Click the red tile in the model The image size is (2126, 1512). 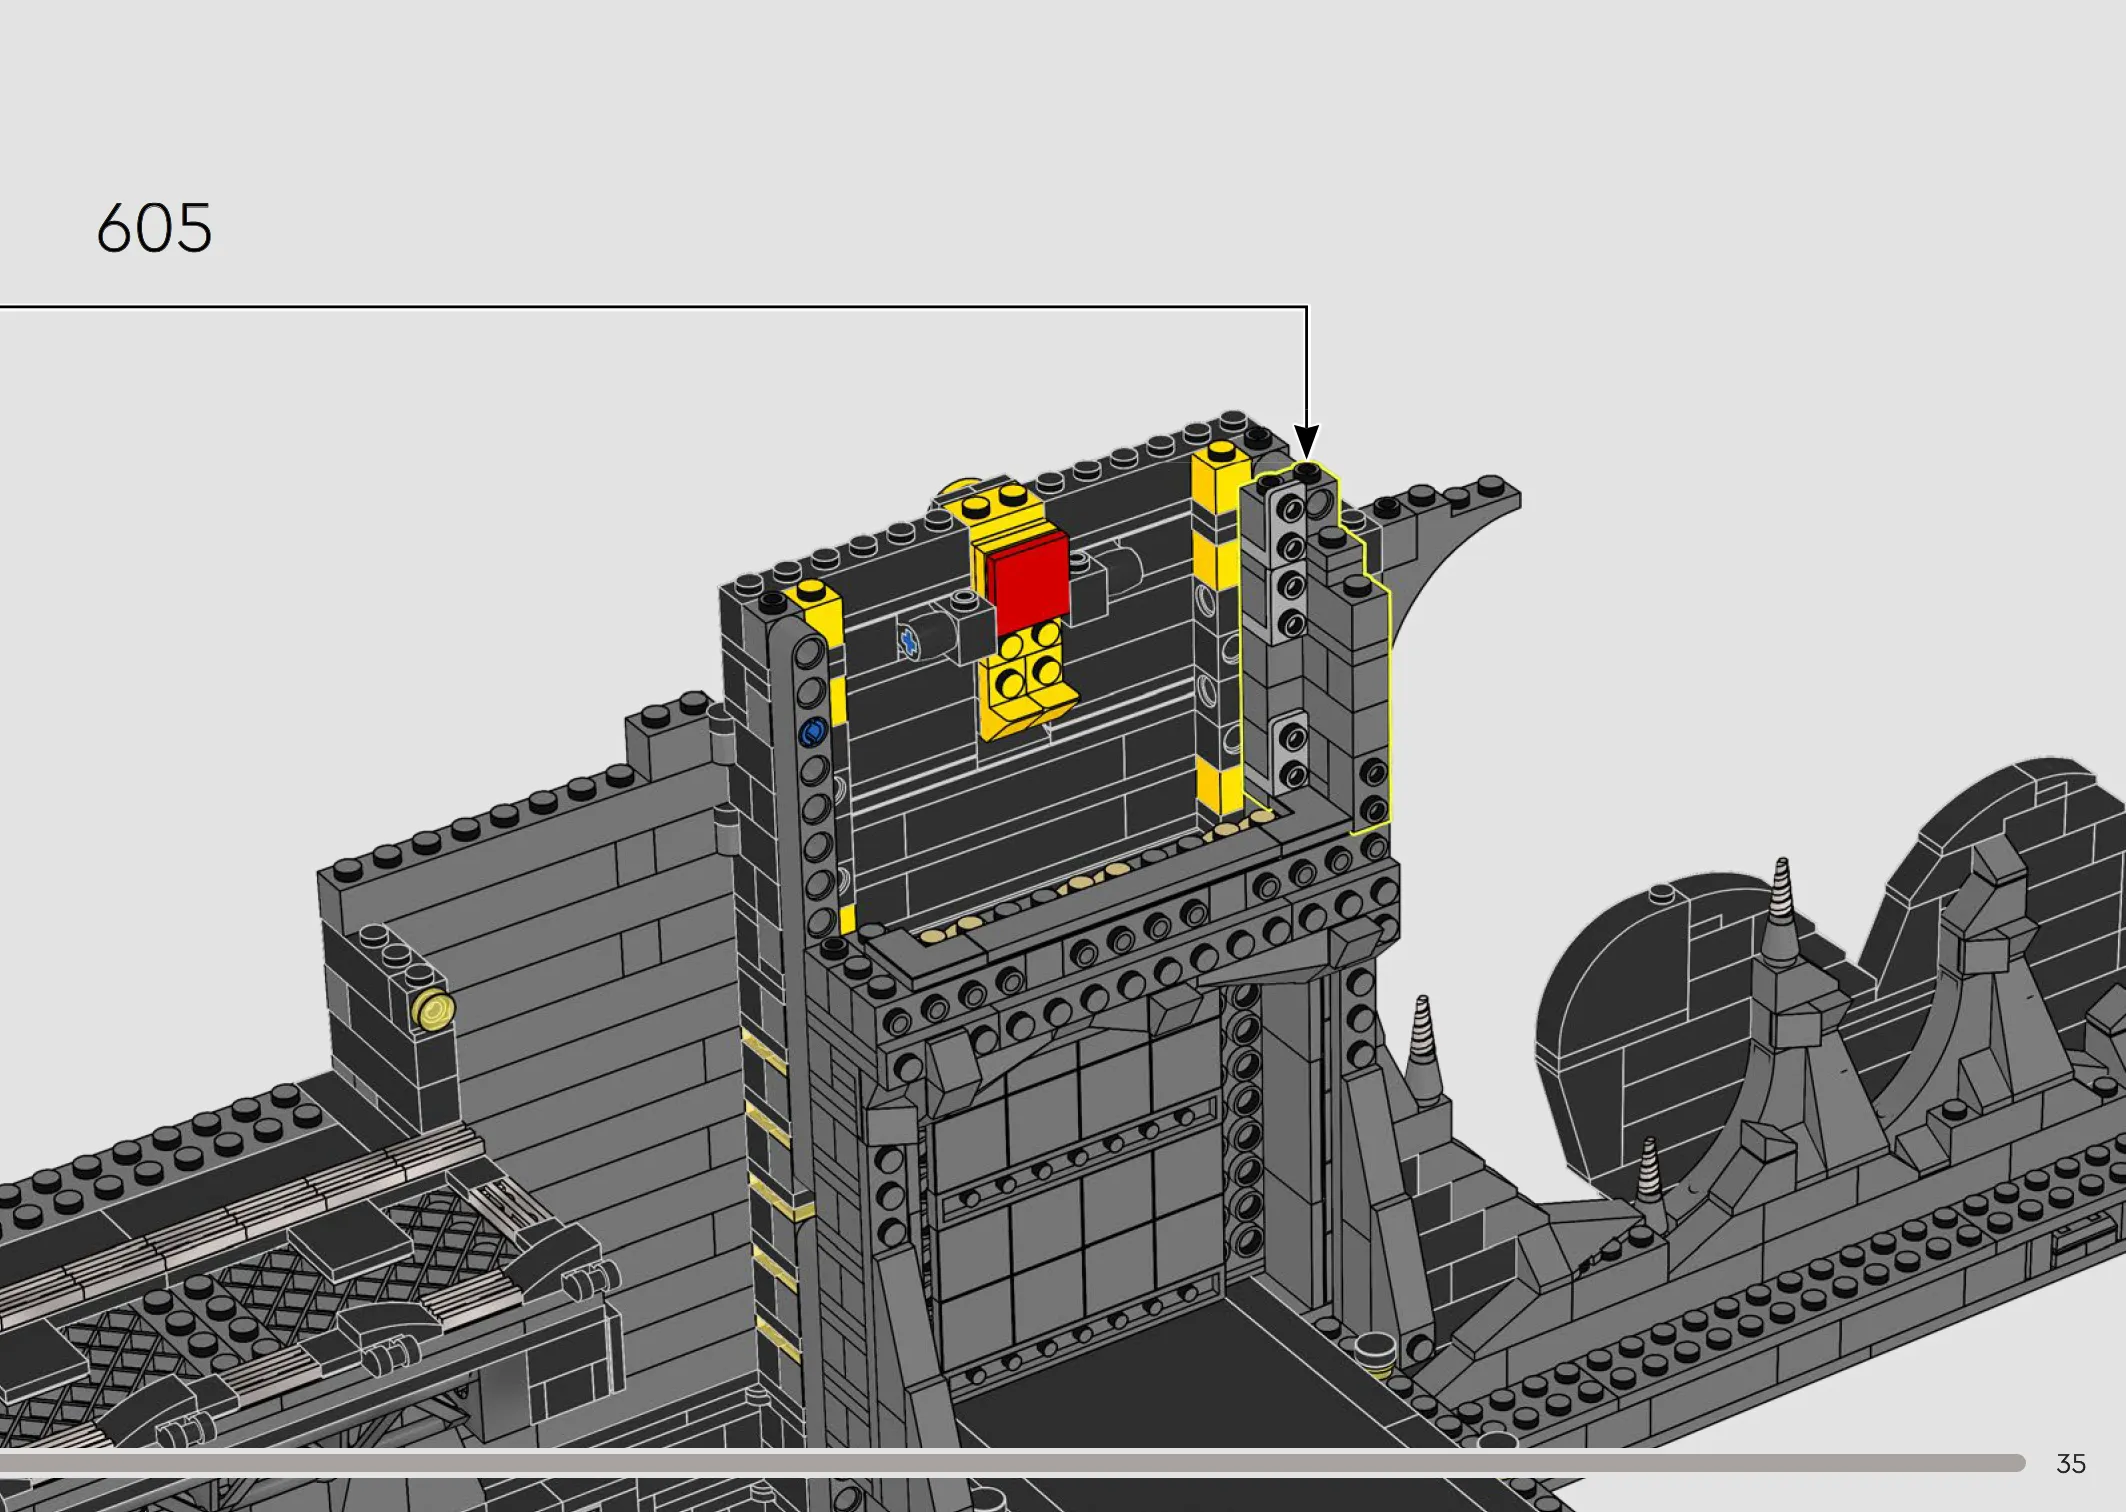pyautogui.click(x=1028, y=582)
